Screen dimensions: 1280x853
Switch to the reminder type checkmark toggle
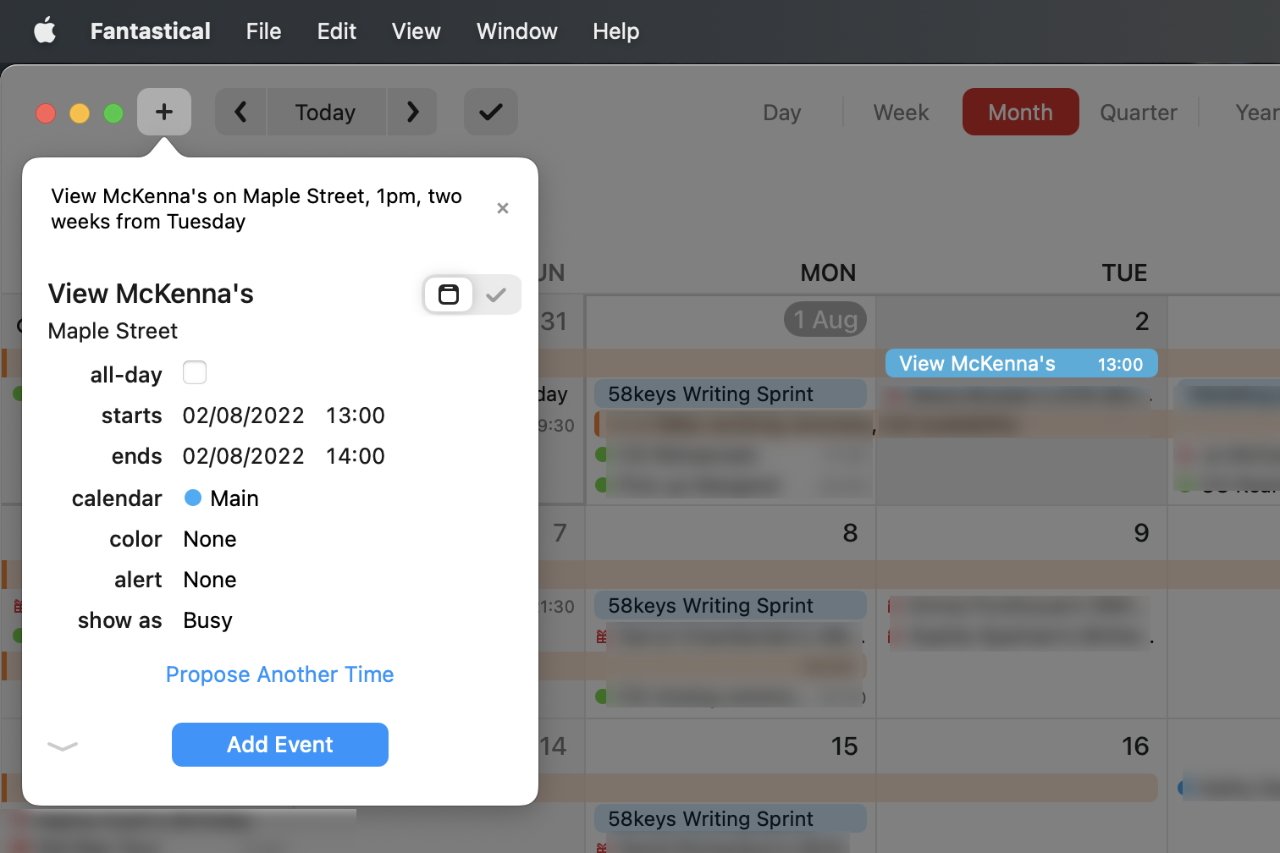click(x=496, y=294)
